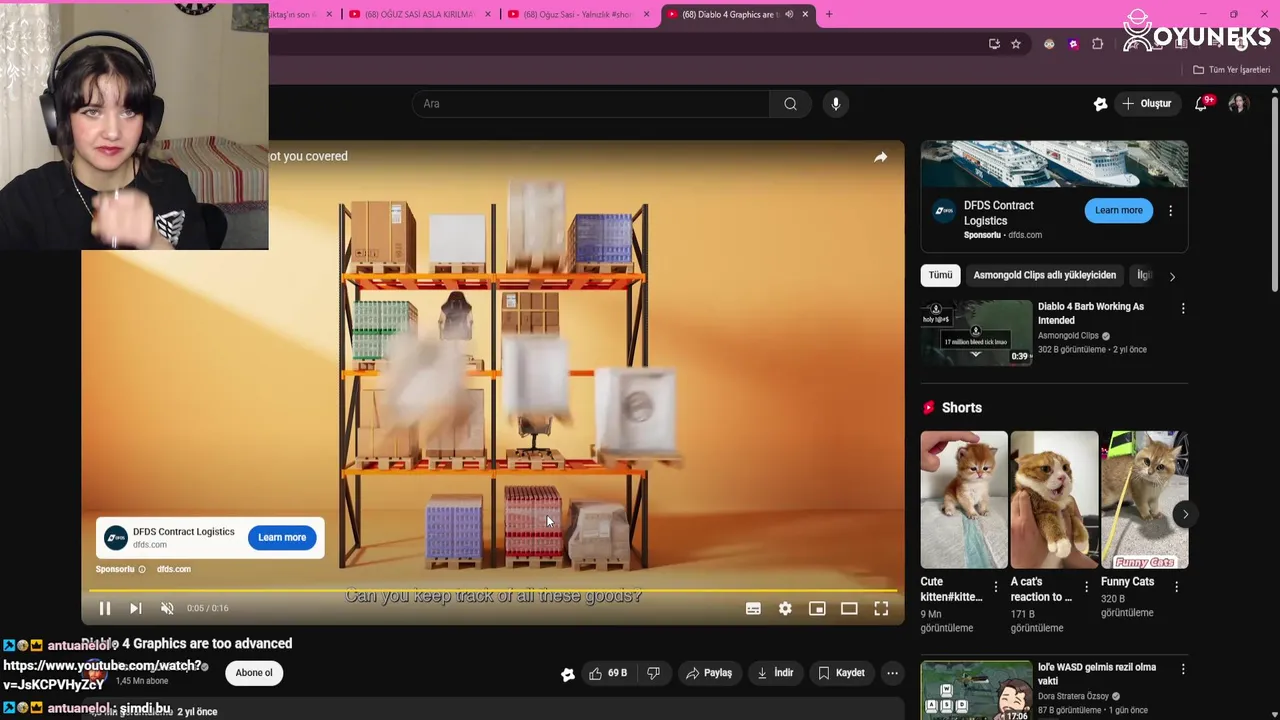1280x720 pixels.
Task: Switch to Oğuz Sasi - Yalnızlık tab
Action: [578, 14]
